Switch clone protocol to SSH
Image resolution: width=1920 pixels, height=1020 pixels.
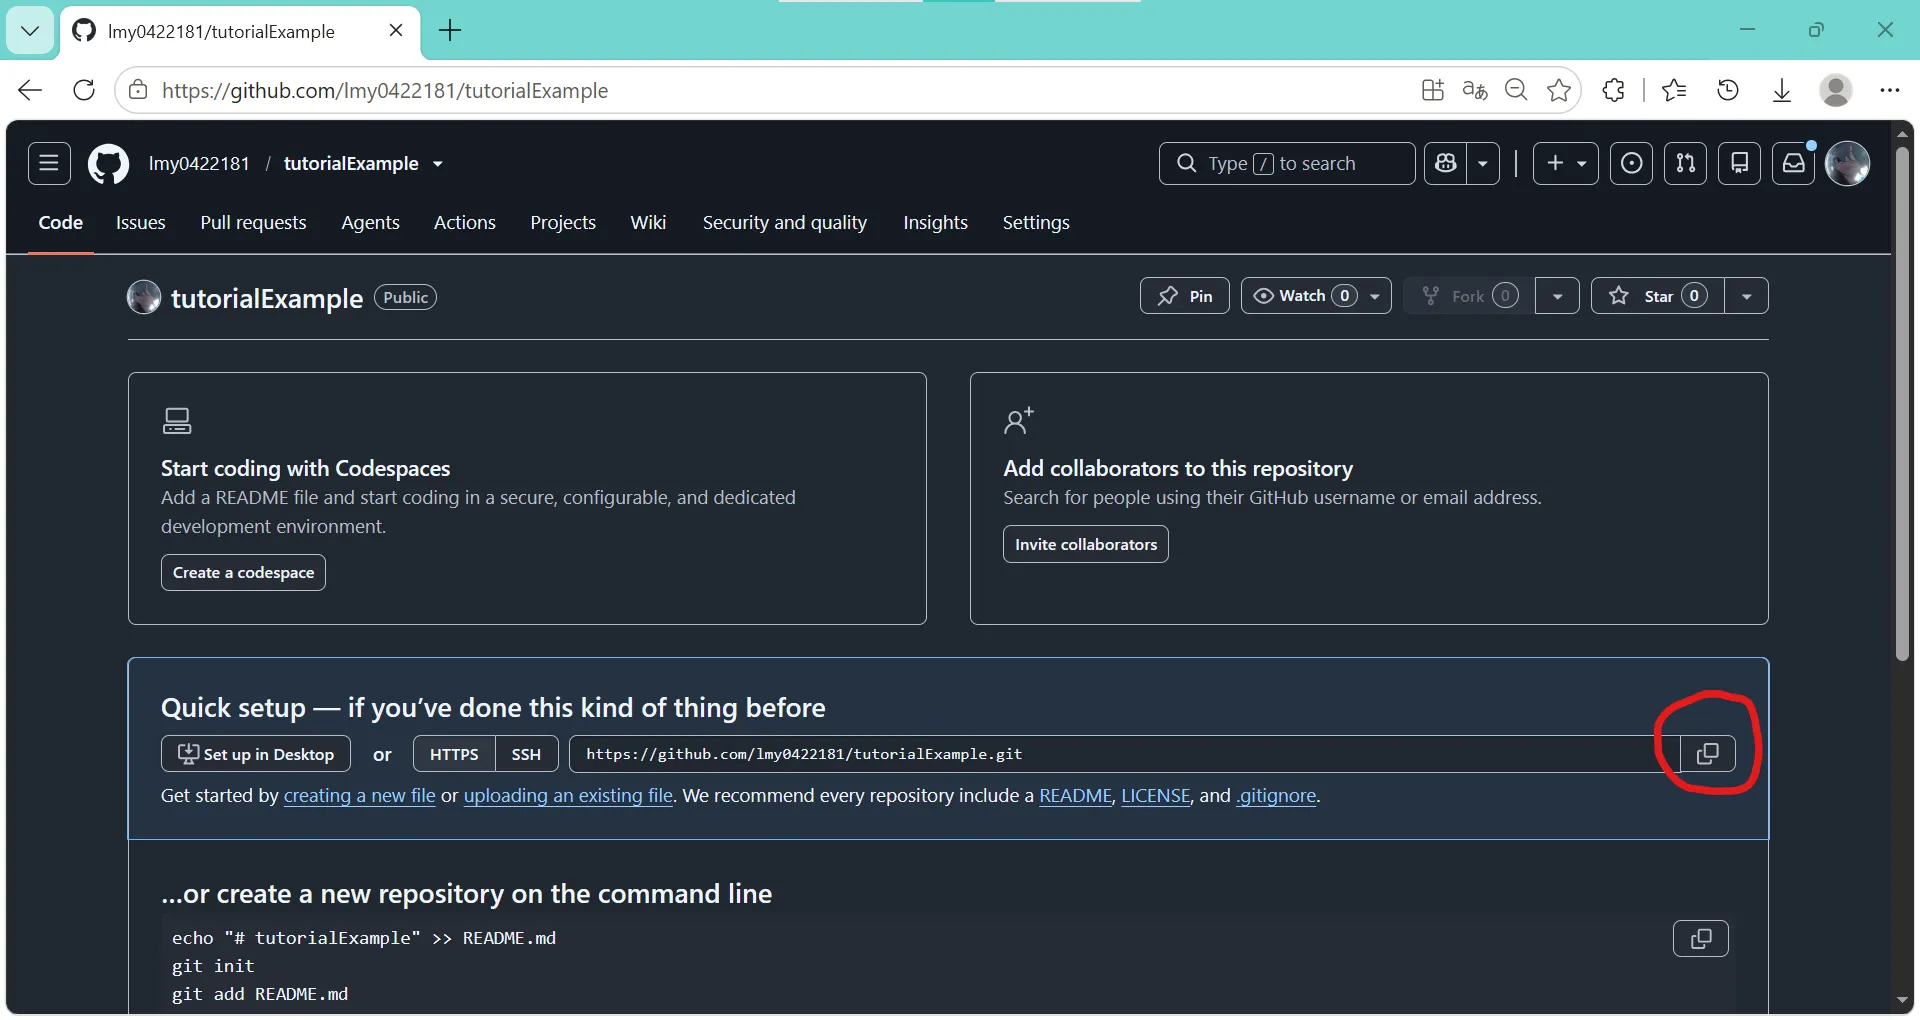[x=526, y=754]
